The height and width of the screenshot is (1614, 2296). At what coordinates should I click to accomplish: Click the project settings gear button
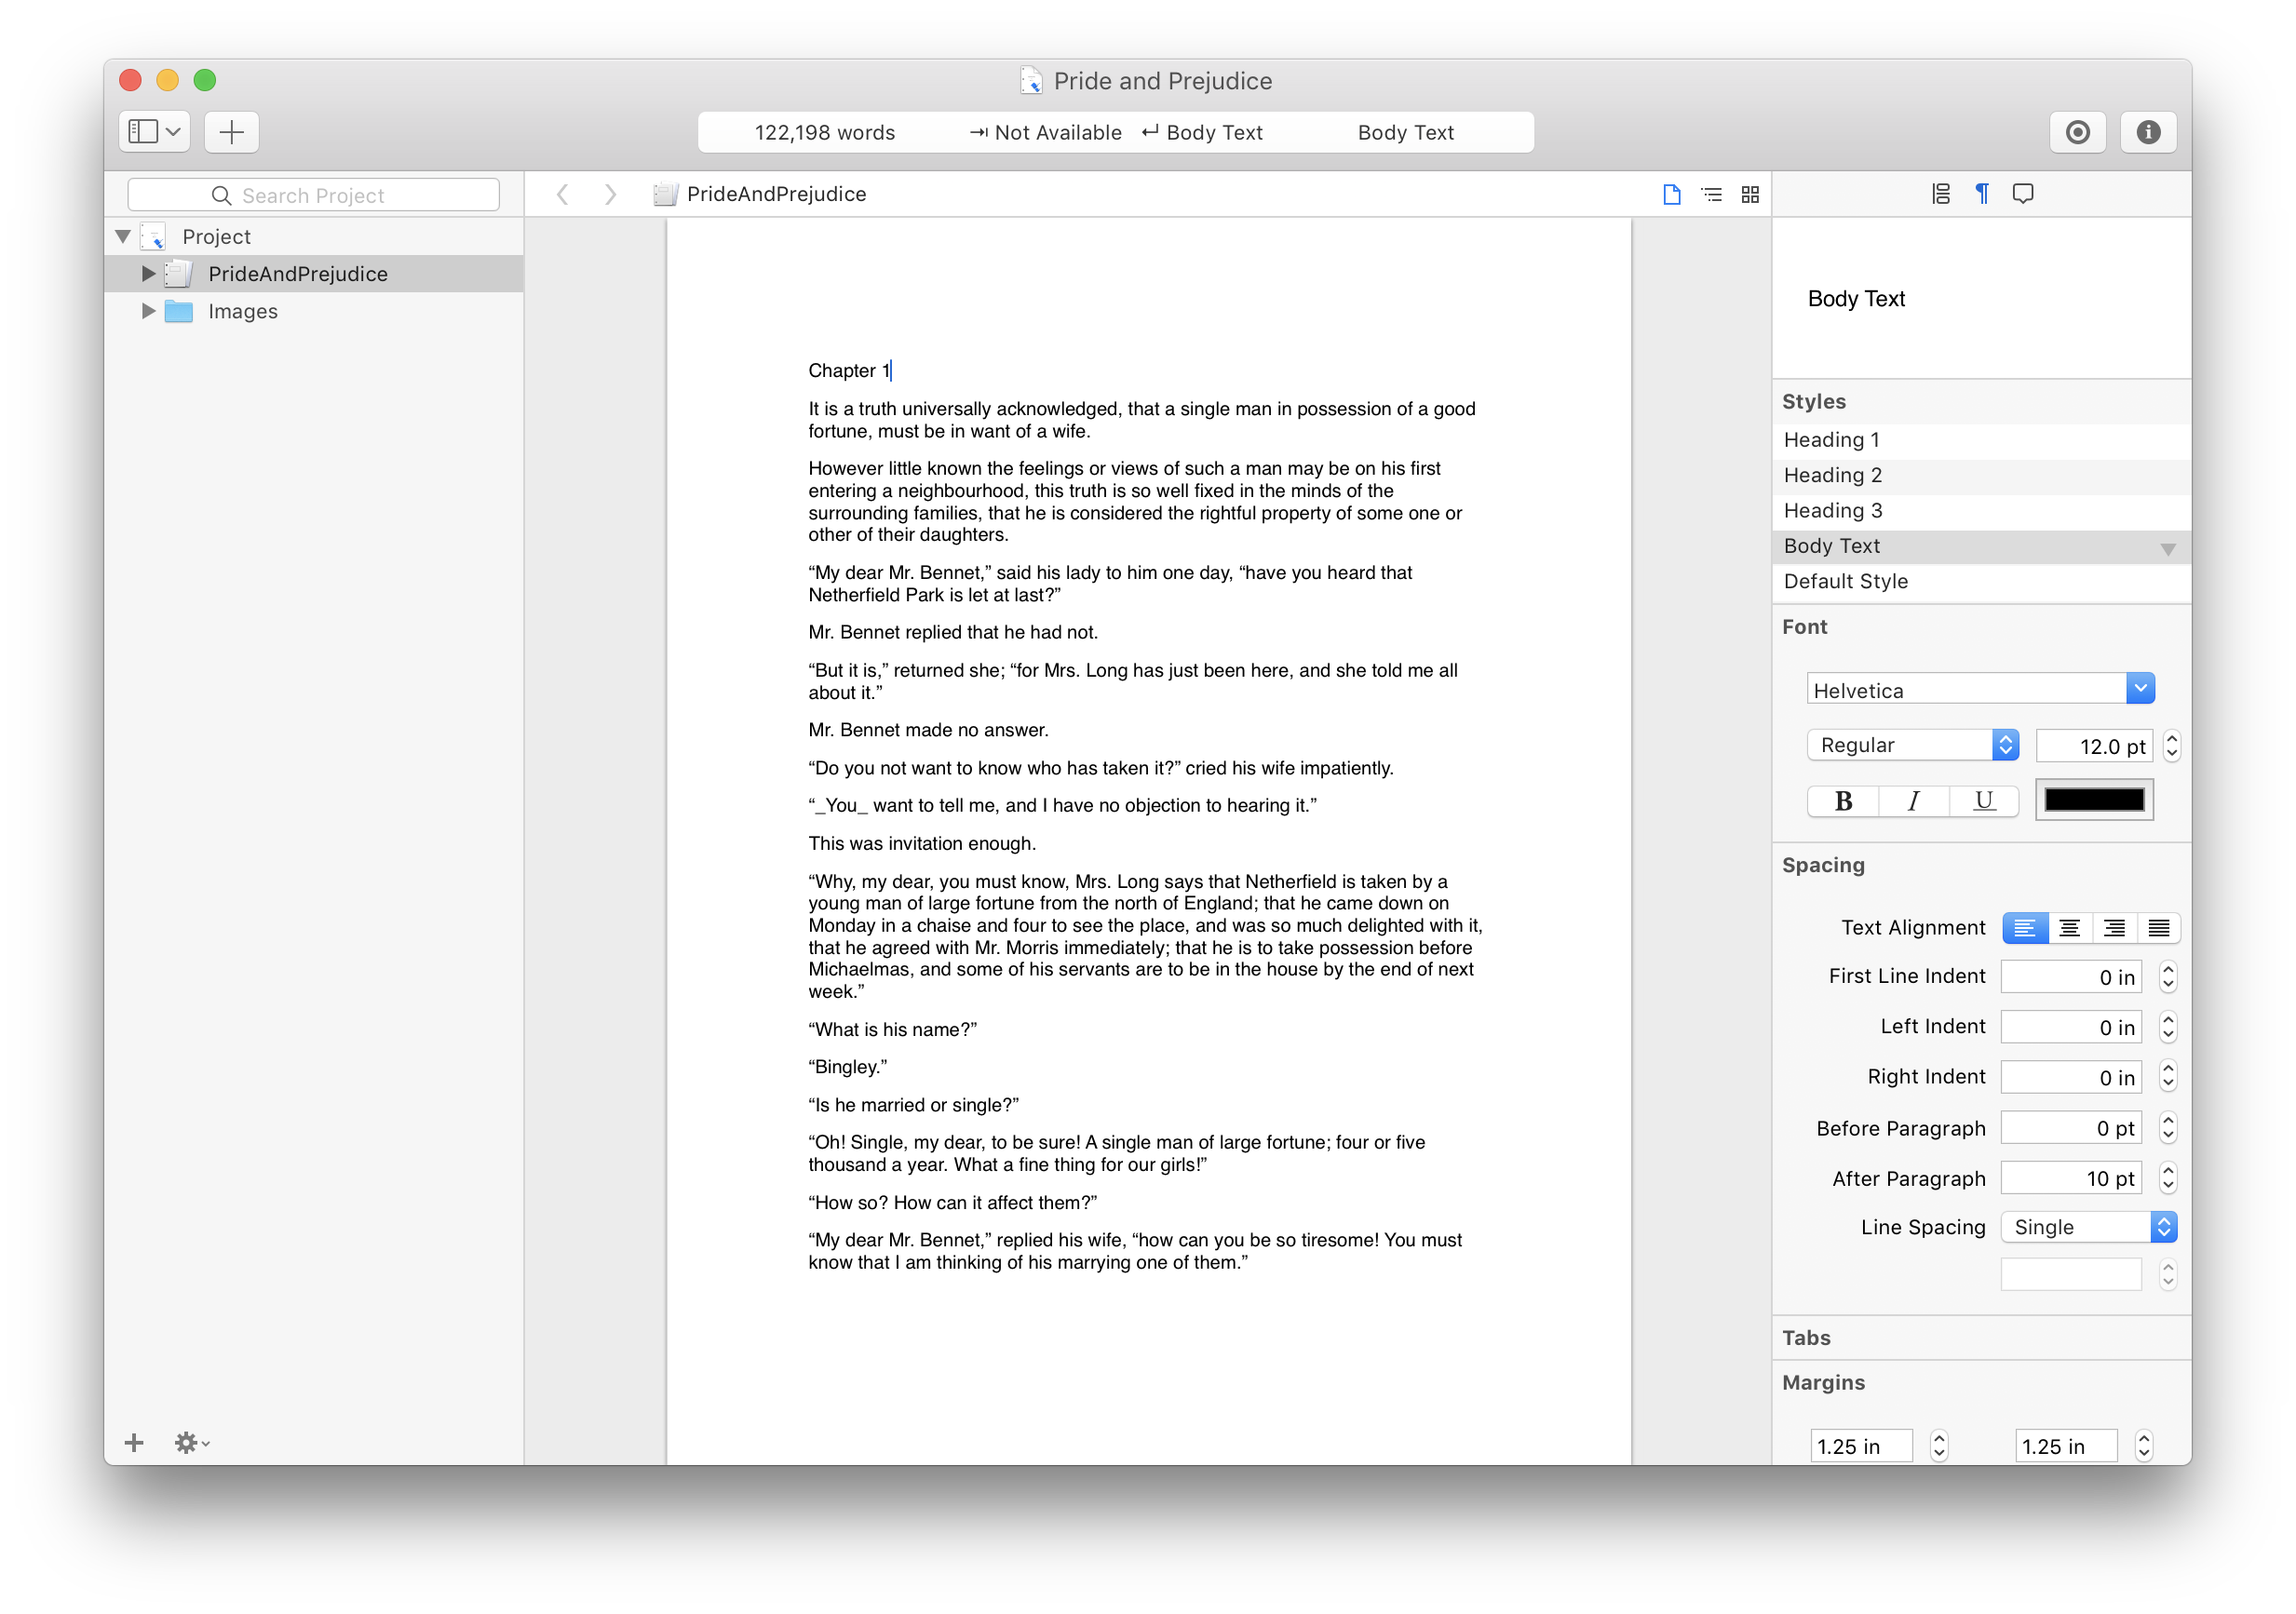tap(187, 1443)
